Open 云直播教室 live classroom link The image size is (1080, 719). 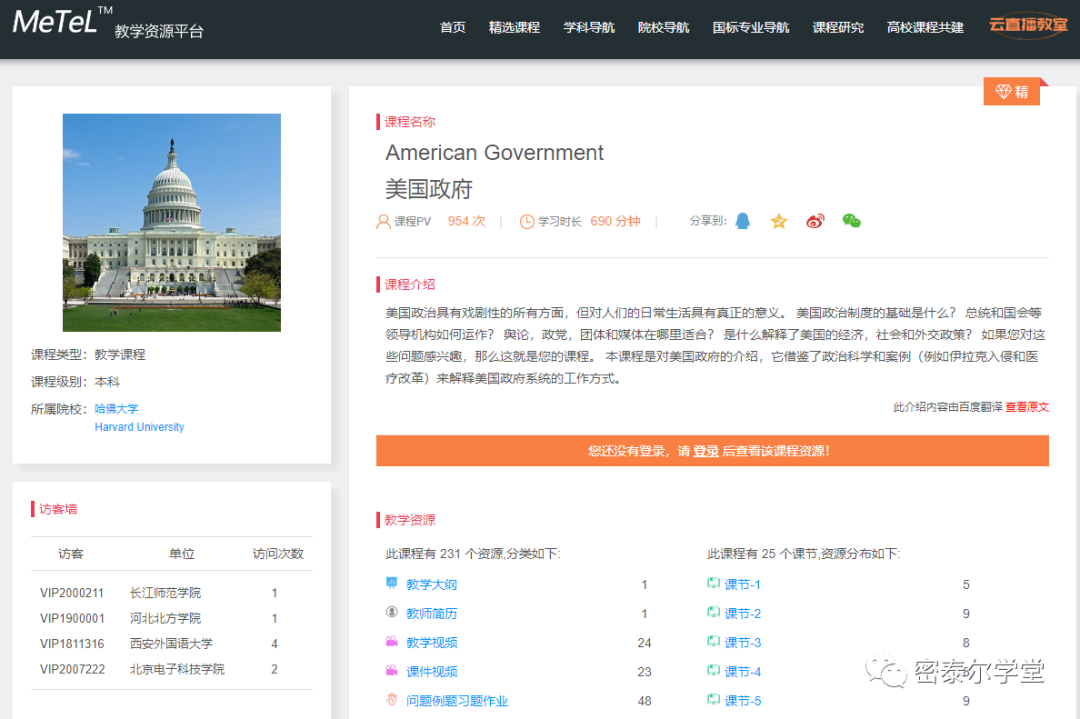click(1028, 25)
